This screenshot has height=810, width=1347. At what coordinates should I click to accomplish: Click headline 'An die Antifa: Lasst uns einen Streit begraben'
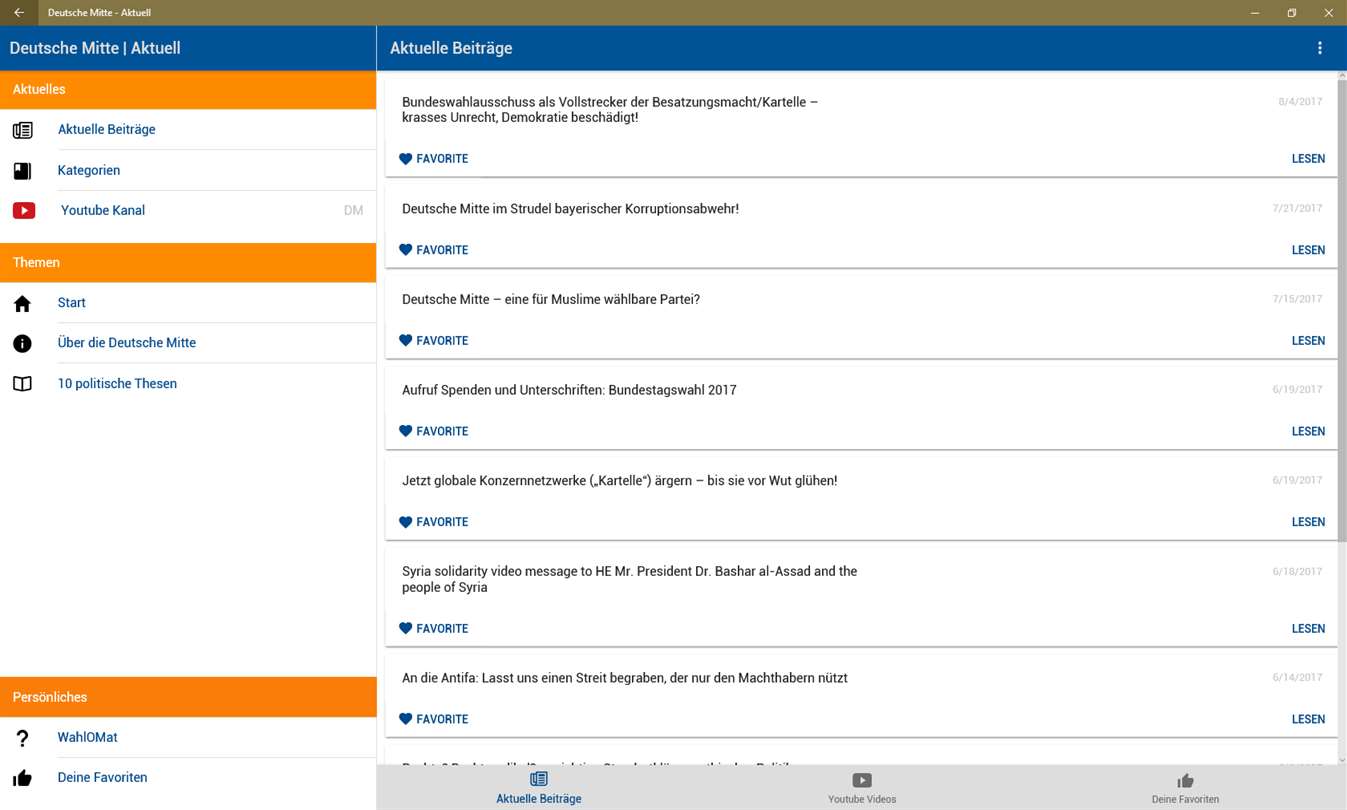(625, 678)
